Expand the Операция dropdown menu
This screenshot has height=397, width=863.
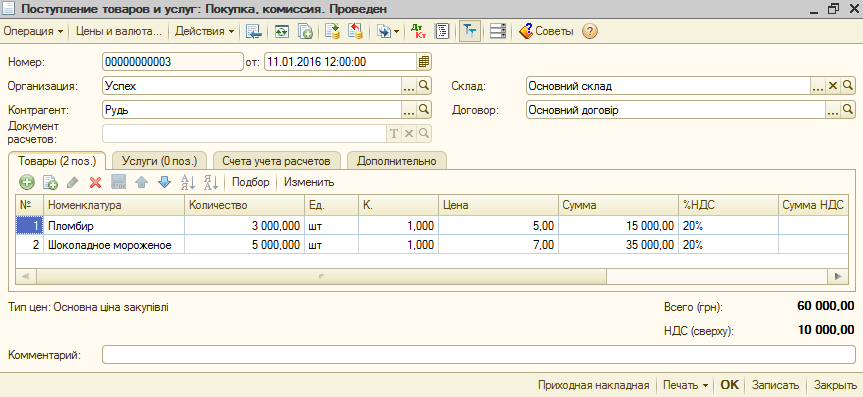coord(33,31)
